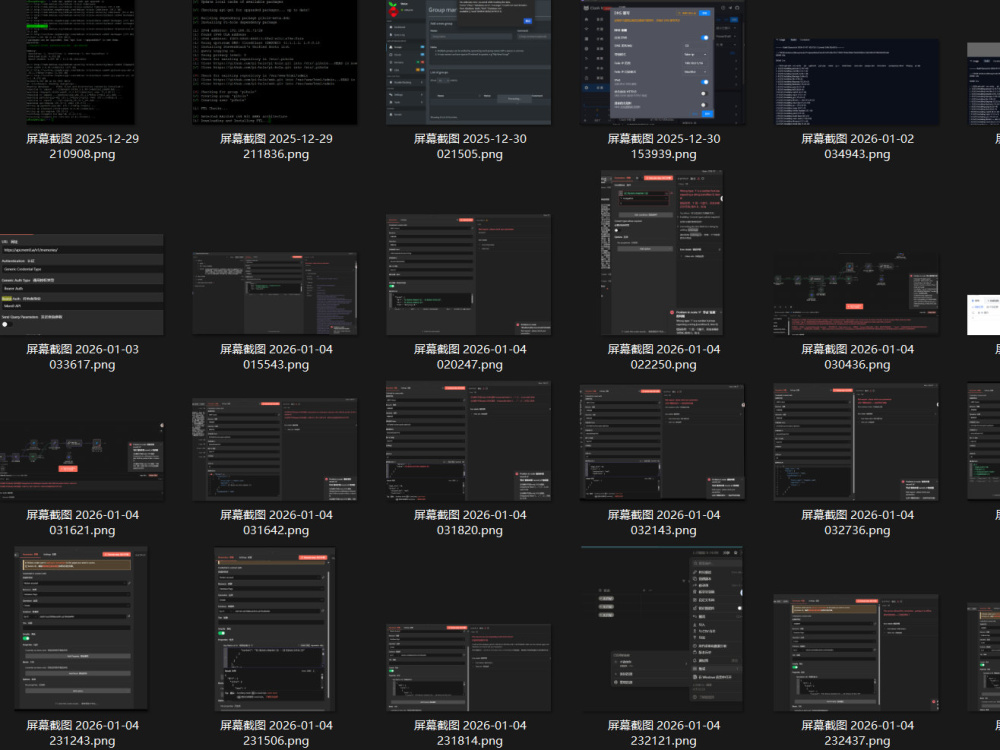Select thumbnail of 屏幕截图 2026-01-04 231506.png
This screenshot has width=1000, height=750.
point(275,629)
